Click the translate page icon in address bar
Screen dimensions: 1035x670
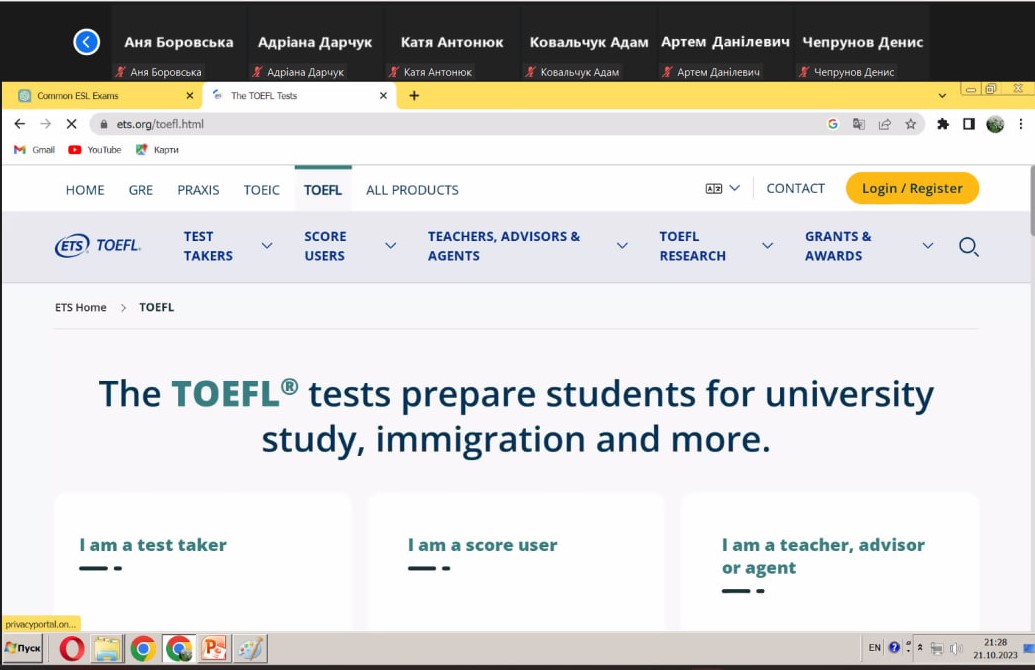click(x=858, y=124)
